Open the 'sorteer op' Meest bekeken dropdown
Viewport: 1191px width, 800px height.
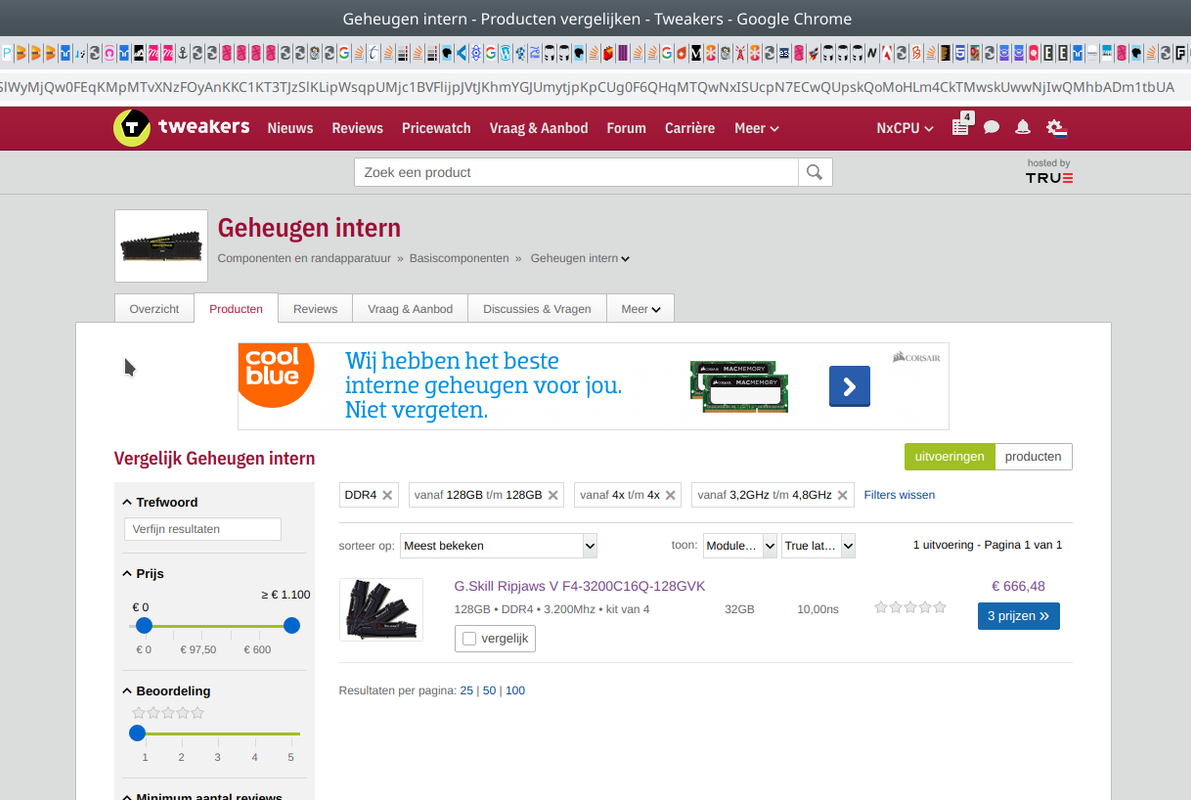[498, 545]
